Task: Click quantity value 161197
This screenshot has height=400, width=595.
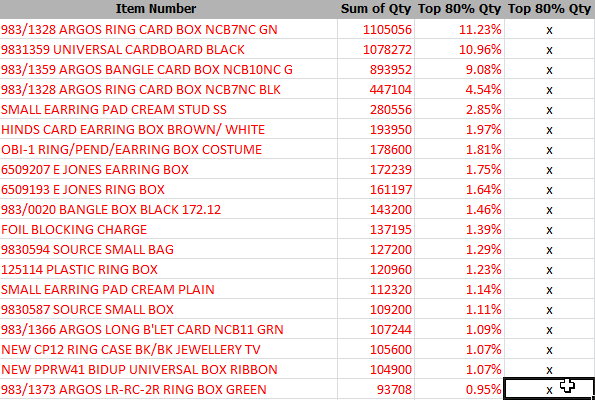Action: [390, 190]
